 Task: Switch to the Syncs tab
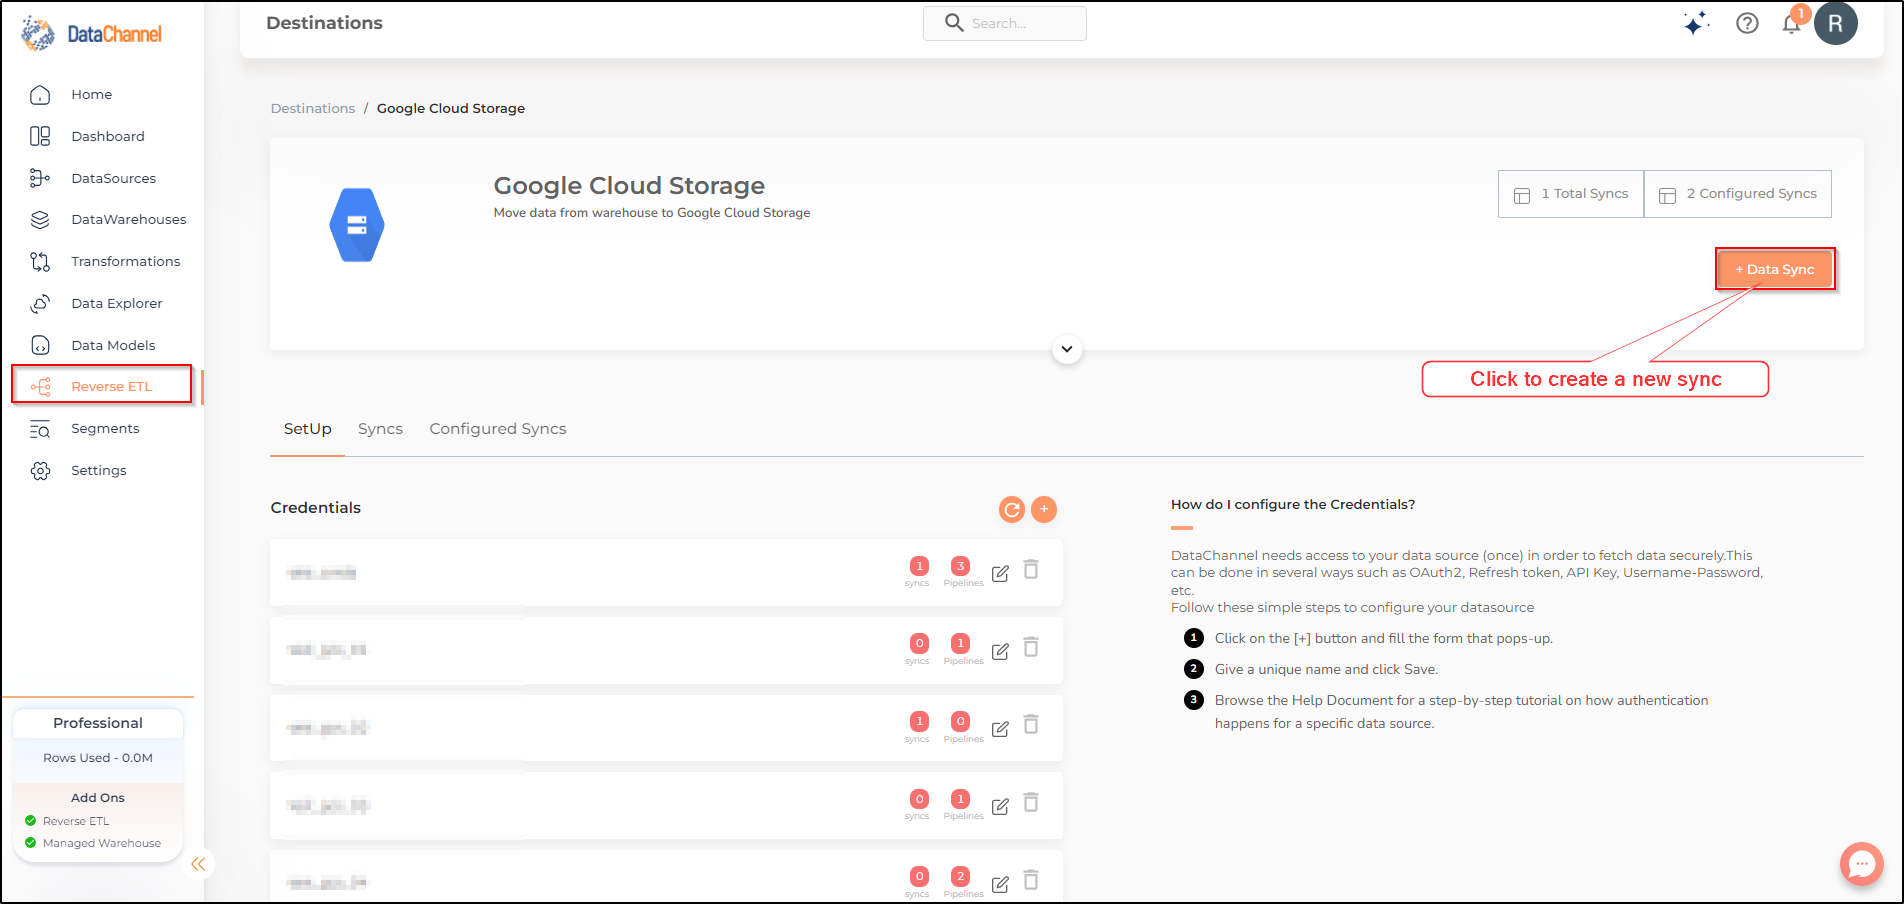coord(380,429)
